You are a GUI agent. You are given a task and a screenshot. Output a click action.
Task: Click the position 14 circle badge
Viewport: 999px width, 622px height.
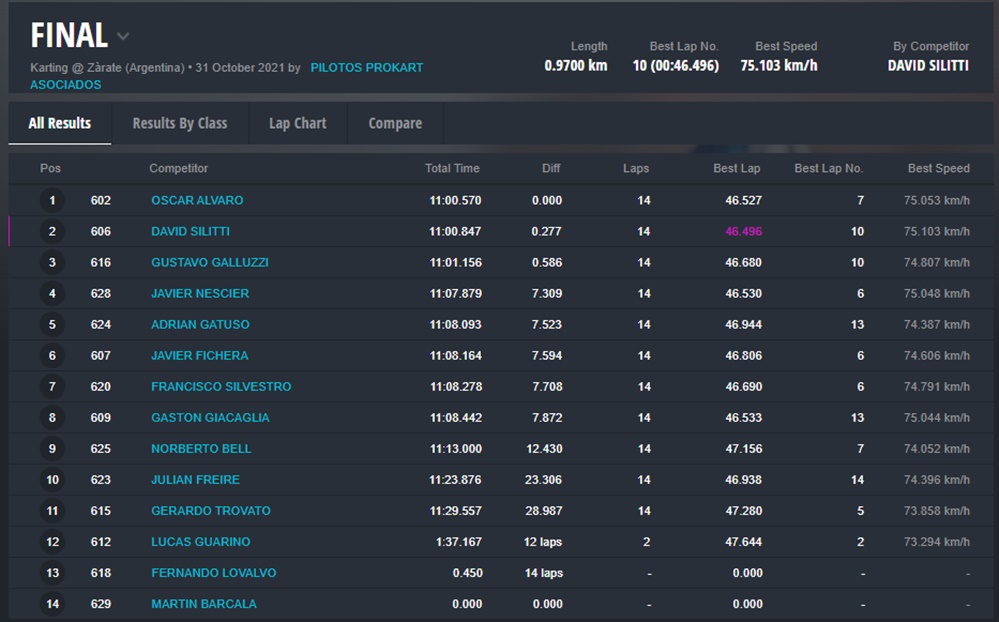coord(52,604)
